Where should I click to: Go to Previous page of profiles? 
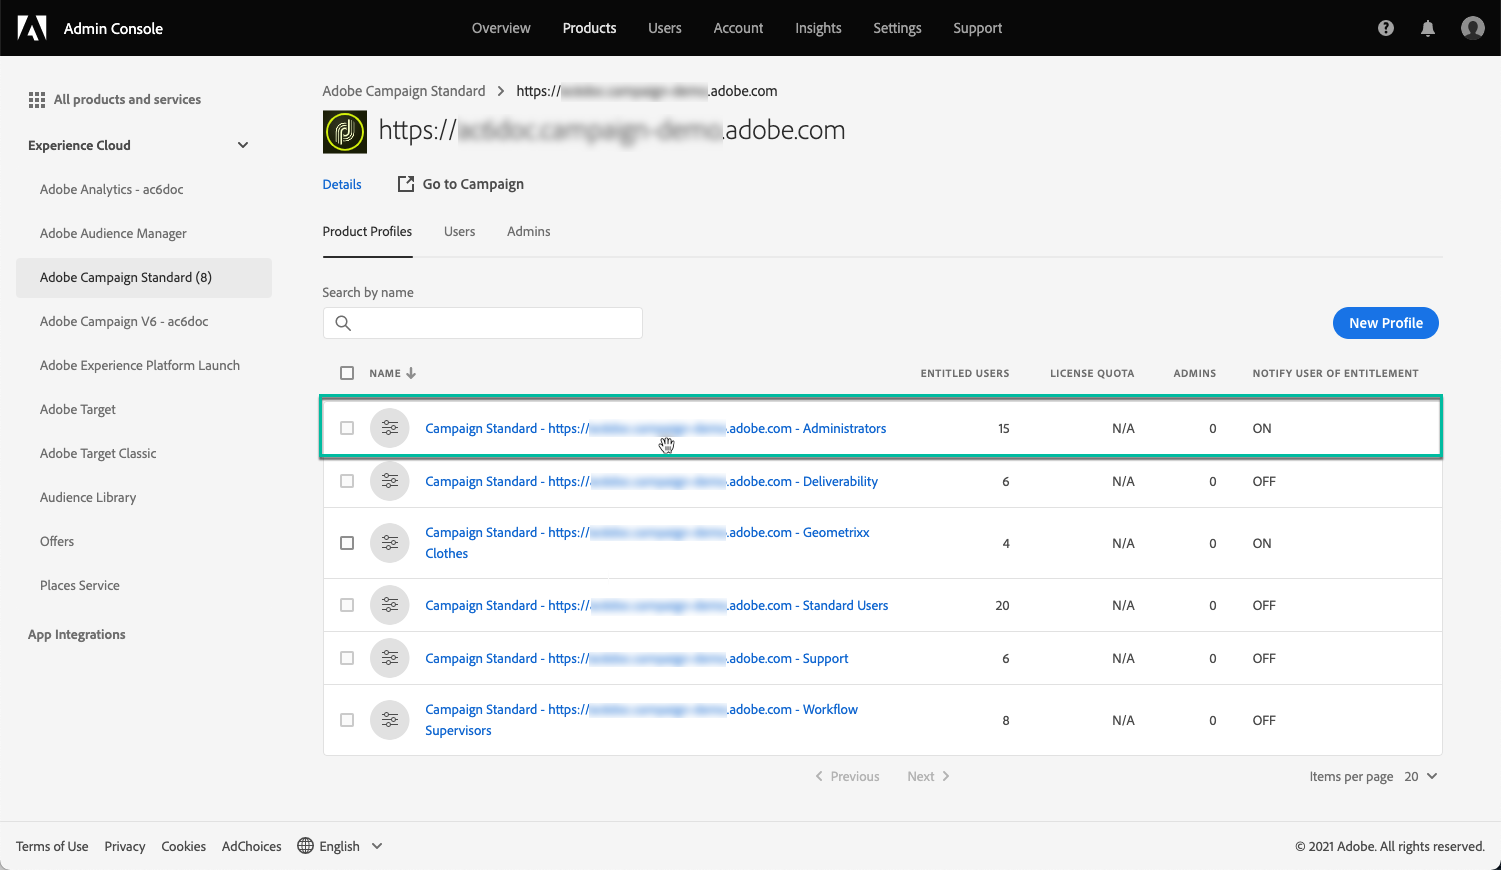(x=847, y=776)
